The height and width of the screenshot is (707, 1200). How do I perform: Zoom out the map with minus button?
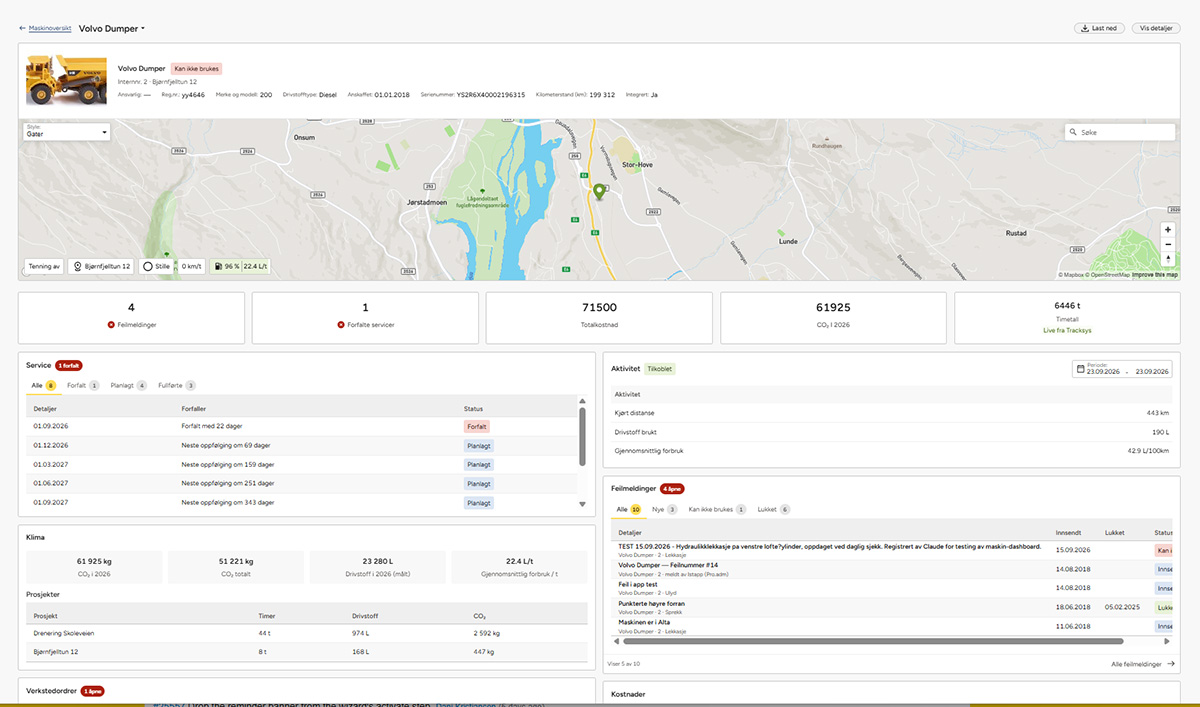pyautogui.click(x=1167, y=244)
